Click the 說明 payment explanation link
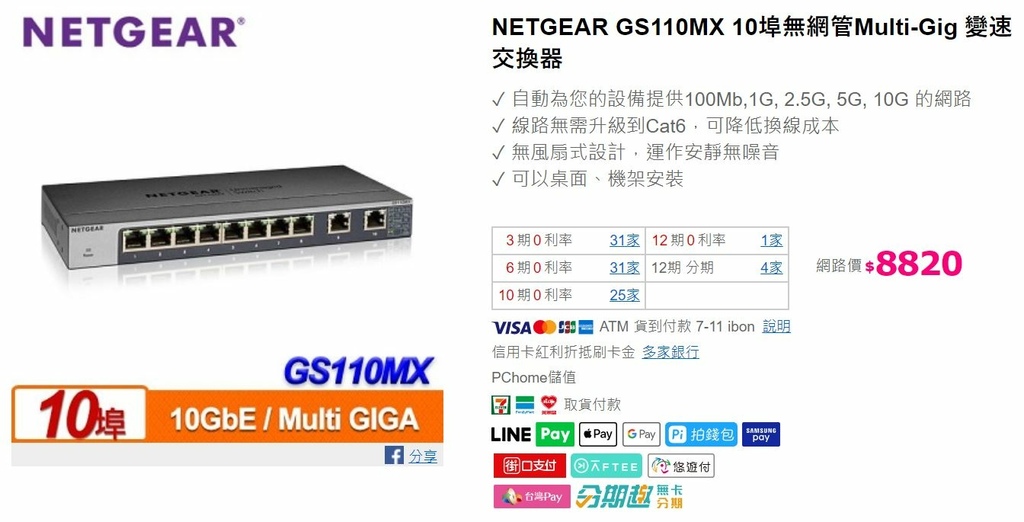Image resolution: width=1024 pixels, height=522 pixels. pyautogui.click(x=776, y=327)
